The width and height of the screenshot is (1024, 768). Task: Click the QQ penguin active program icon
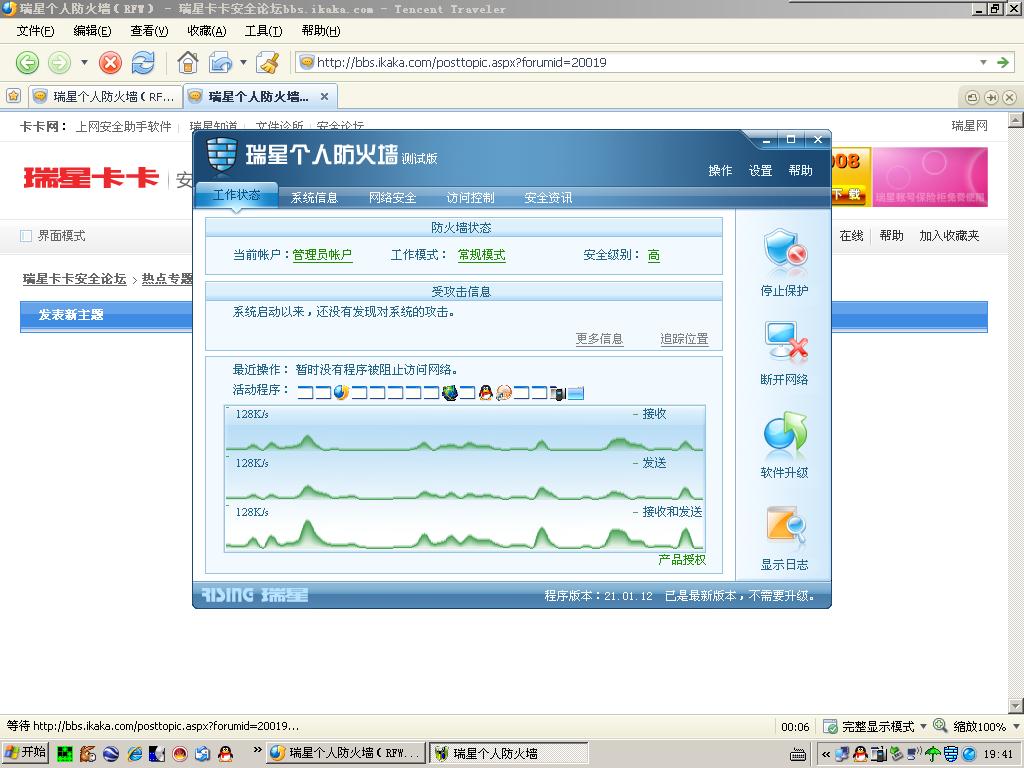[x=485, y=392]
